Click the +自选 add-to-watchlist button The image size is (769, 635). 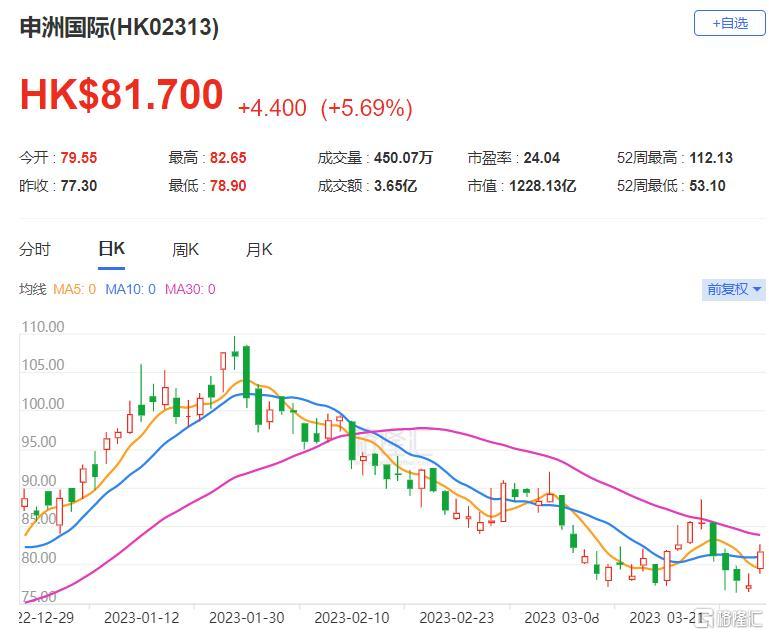729,24
